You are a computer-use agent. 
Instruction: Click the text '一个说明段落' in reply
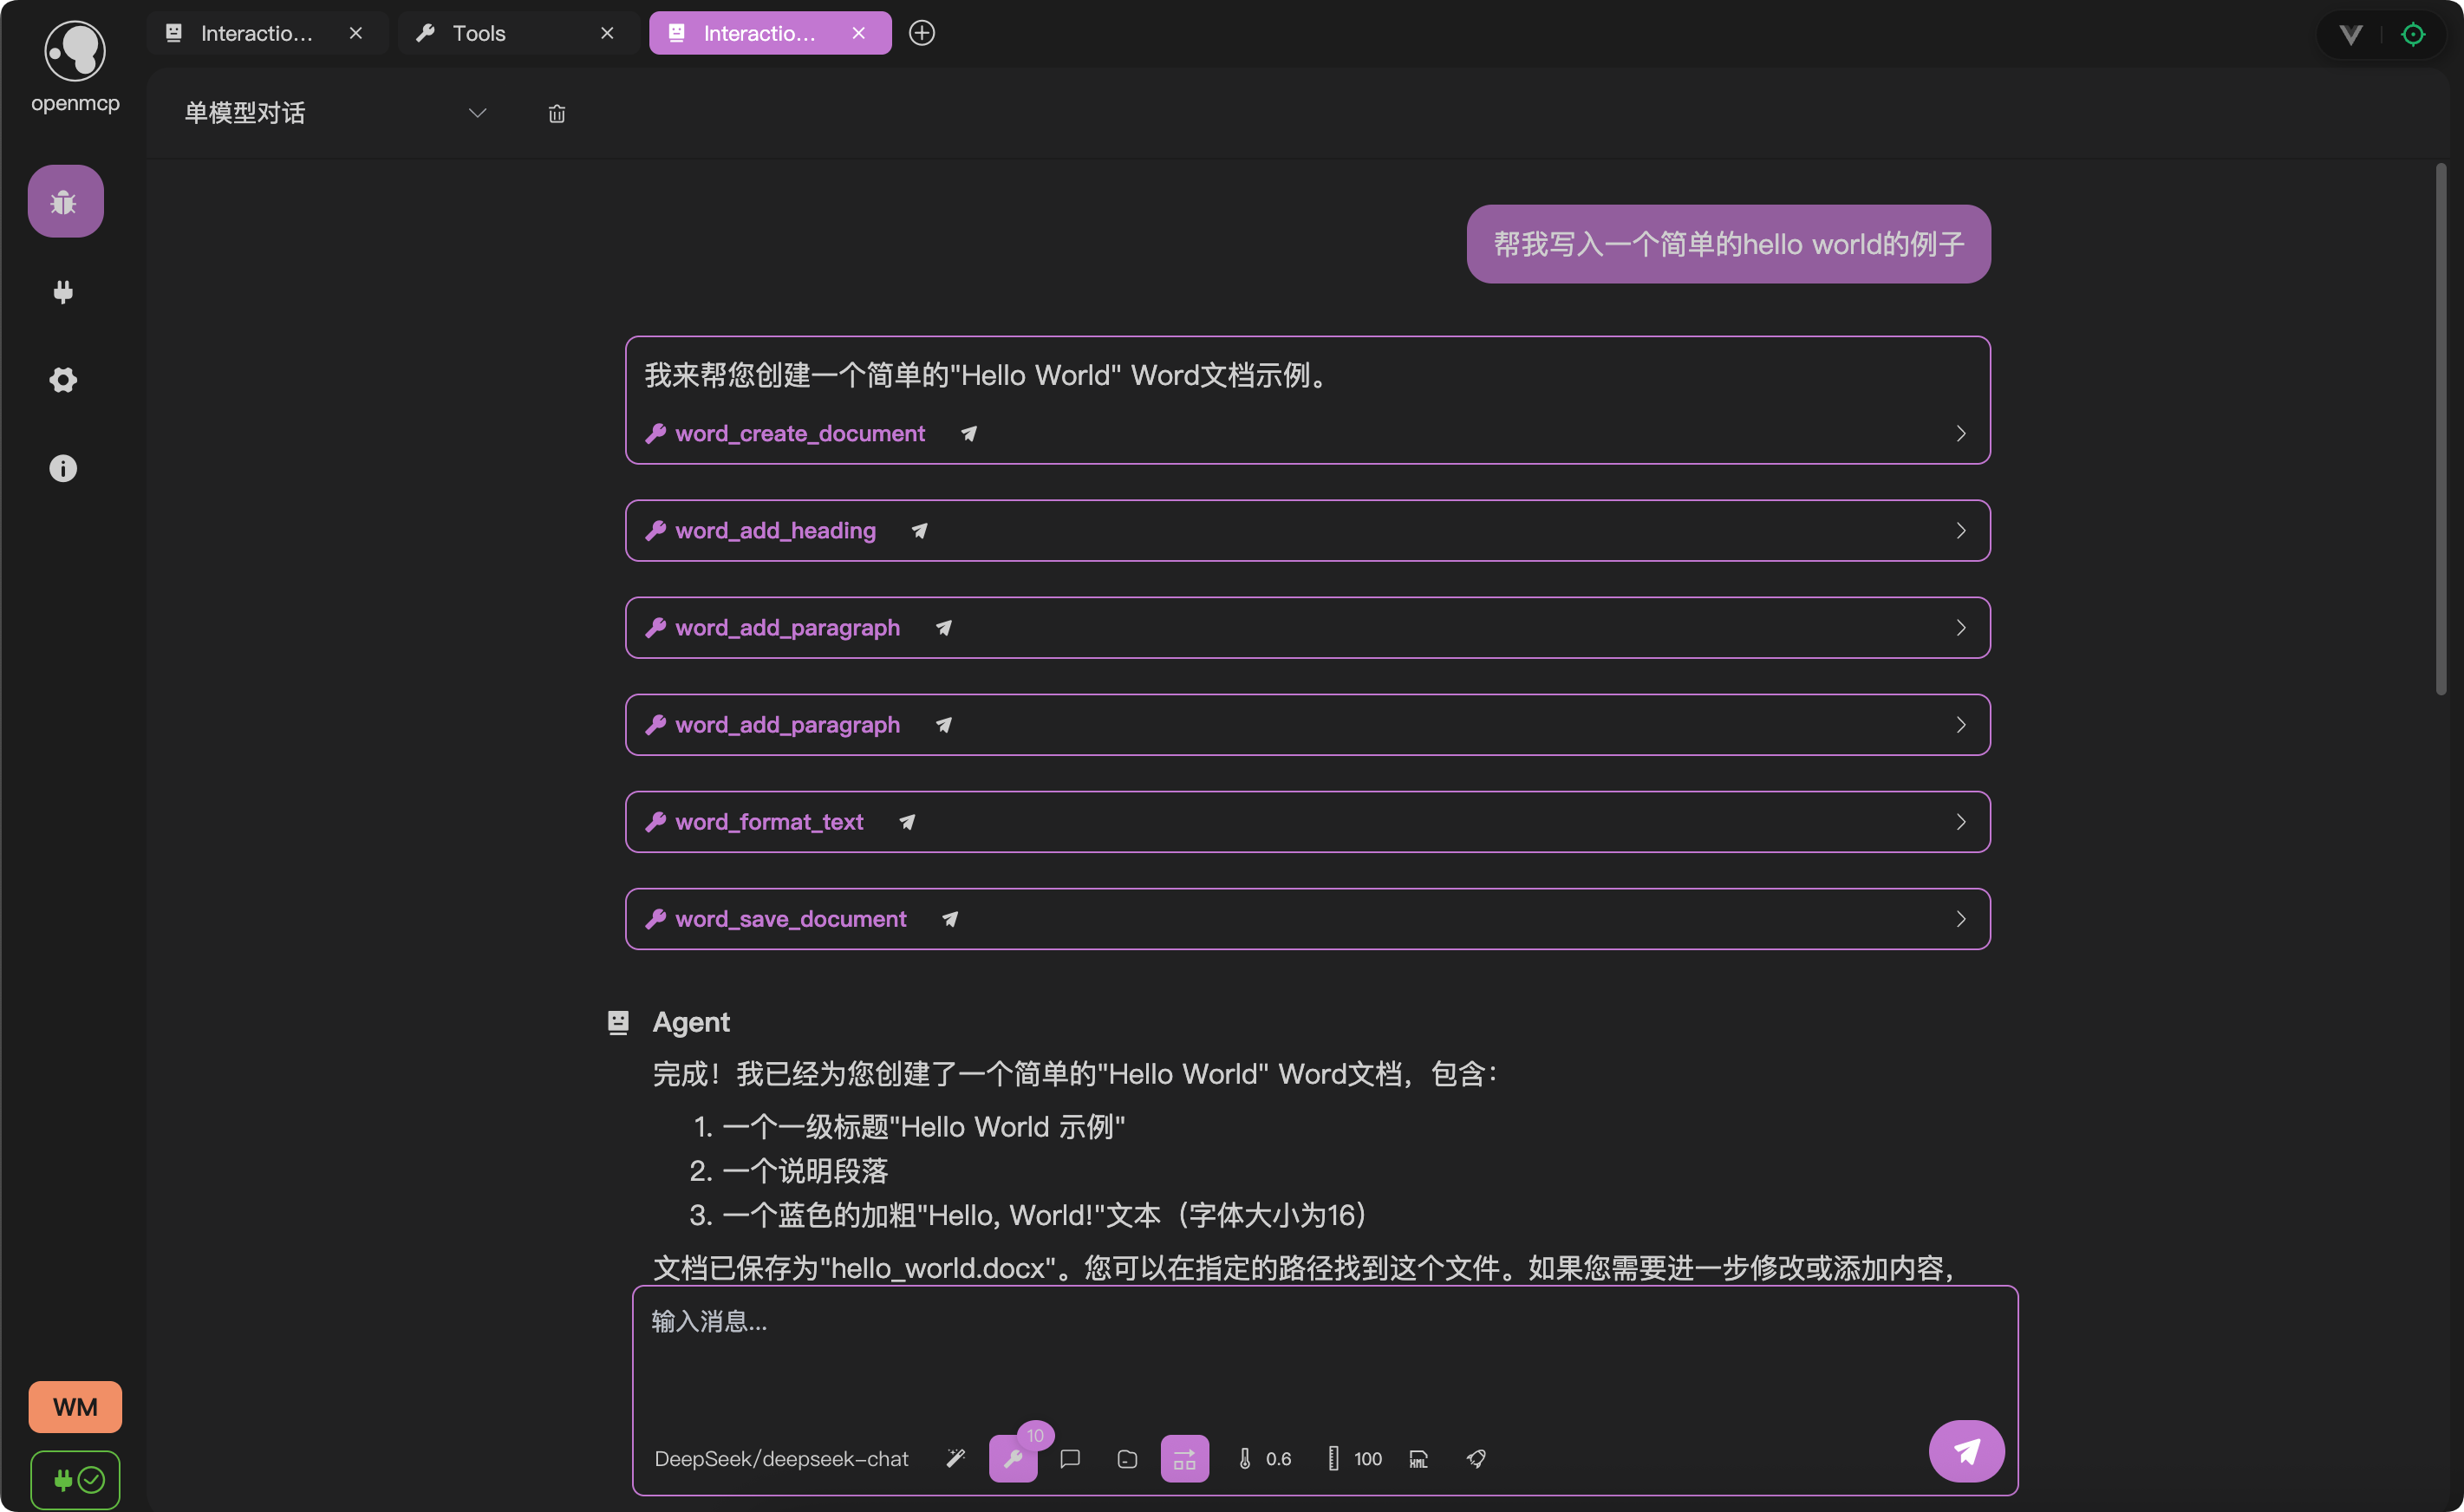(x=805, y=1170)
